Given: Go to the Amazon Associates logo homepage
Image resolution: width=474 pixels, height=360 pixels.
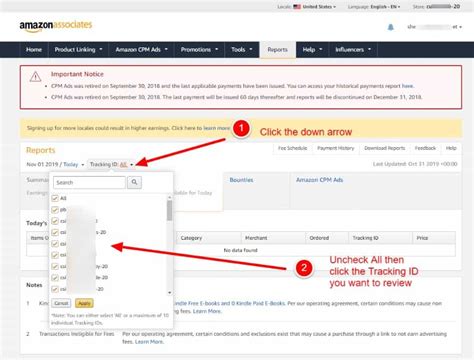Looking at the screenshot, I should pyautogui.click(x=56, y=26).
